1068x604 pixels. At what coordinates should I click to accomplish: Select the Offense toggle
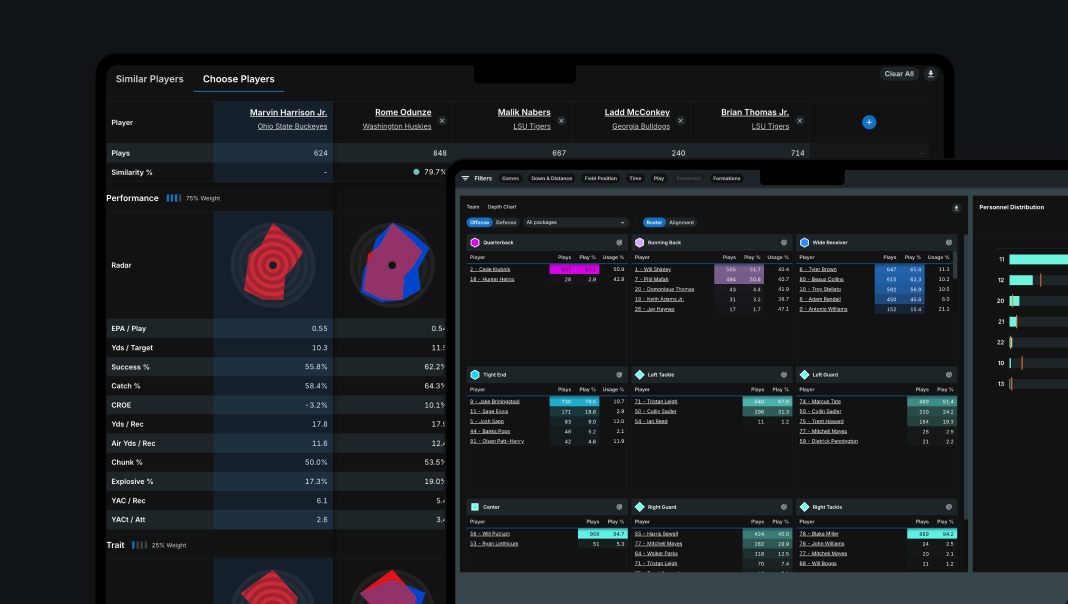tap(478, 222)
